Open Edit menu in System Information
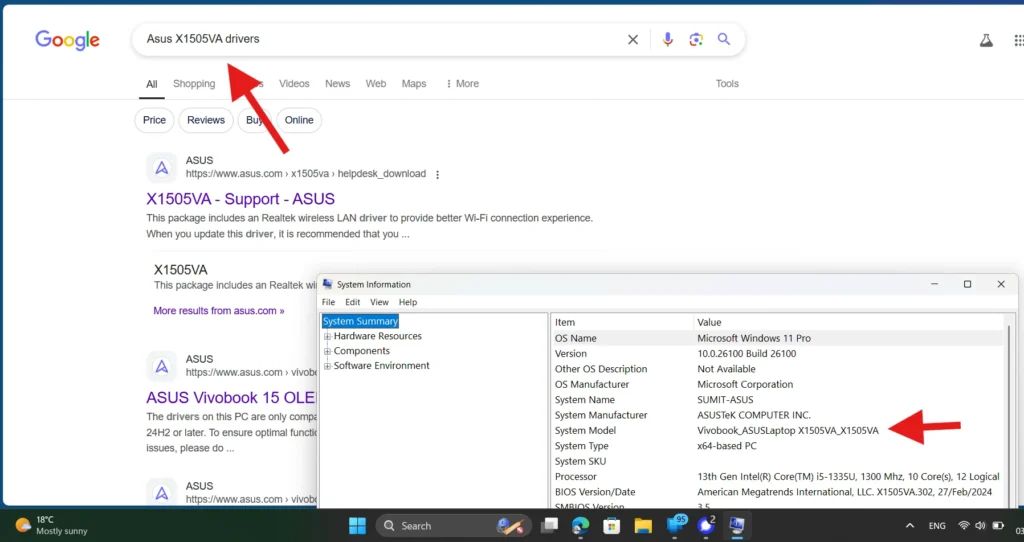1024x542 pixels. tap(353, 302)
